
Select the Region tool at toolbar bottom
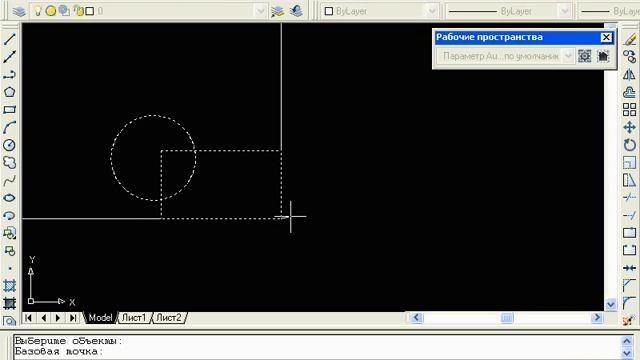(x=9, y=321)
